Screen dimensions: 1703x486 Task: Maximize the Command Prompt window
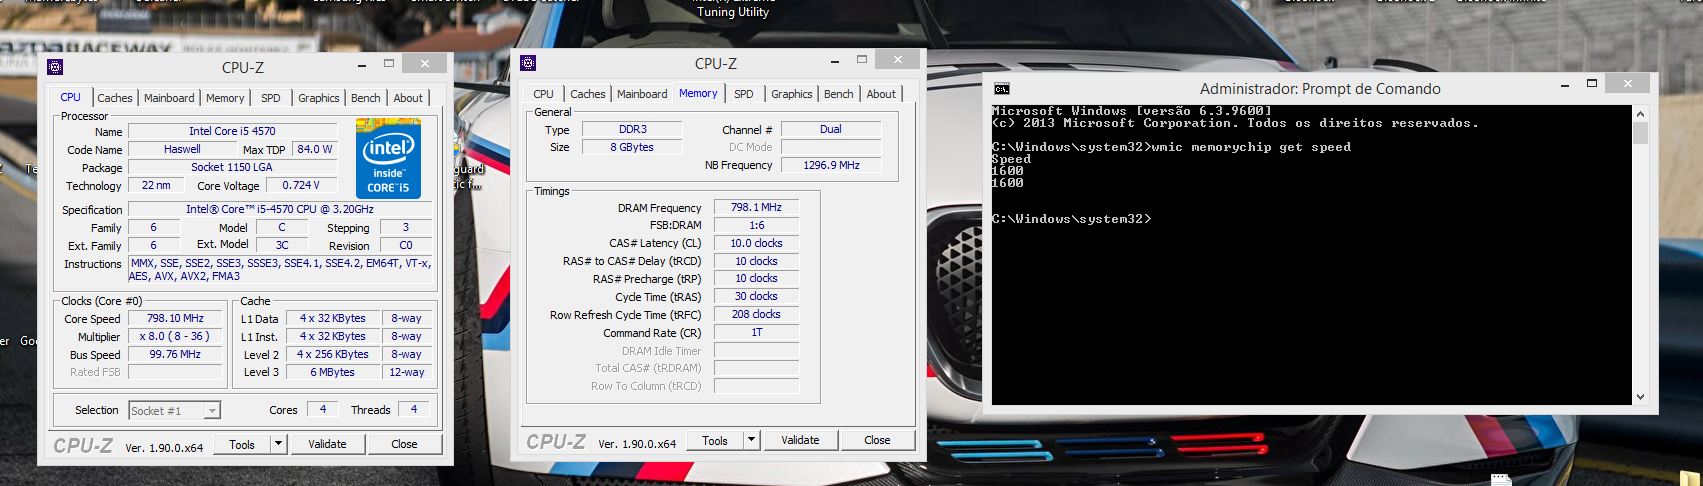click(x=1592, y=84)
